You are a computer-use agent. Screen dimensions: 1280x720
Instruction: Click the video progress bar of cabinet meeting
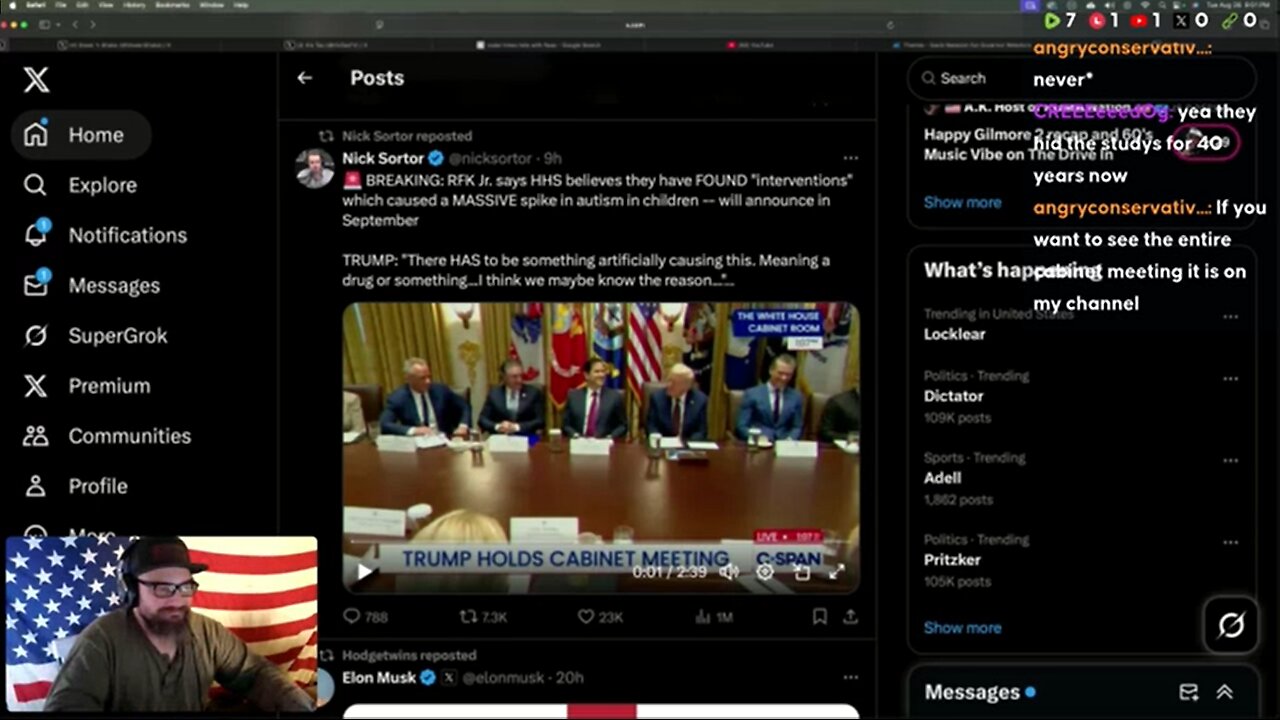click(600, 543)
